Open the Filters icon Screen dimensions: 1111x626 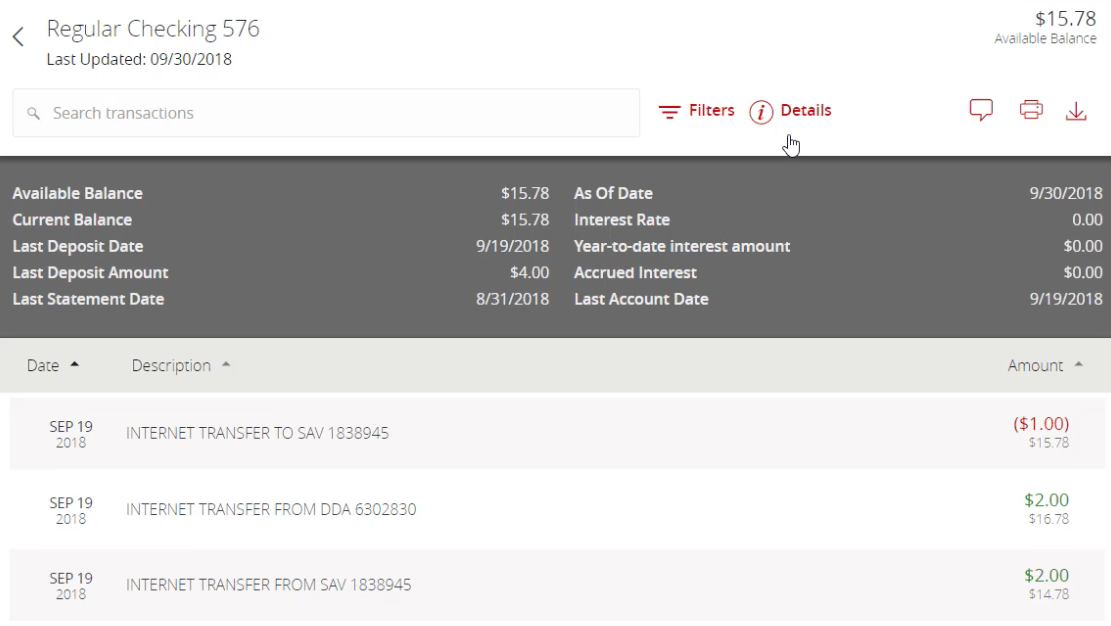pyautogui.click(x=669, y=112)
